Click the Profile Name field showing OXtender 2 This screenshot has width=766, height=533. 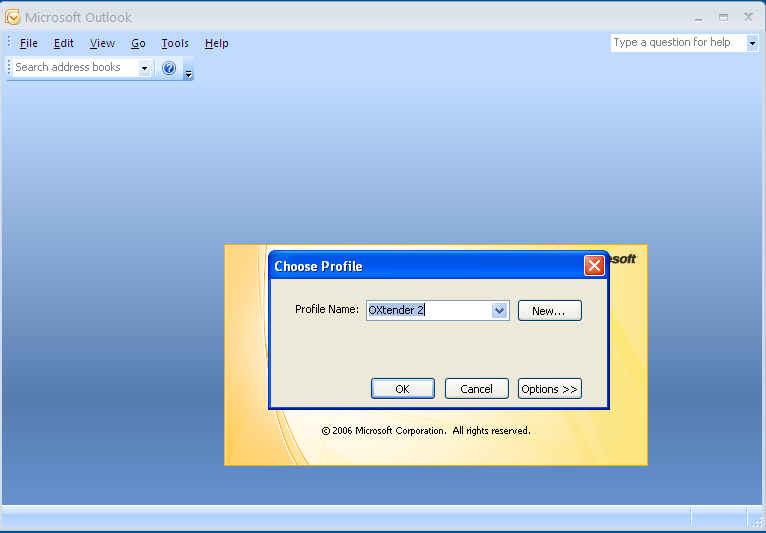(x=429, y=310)
